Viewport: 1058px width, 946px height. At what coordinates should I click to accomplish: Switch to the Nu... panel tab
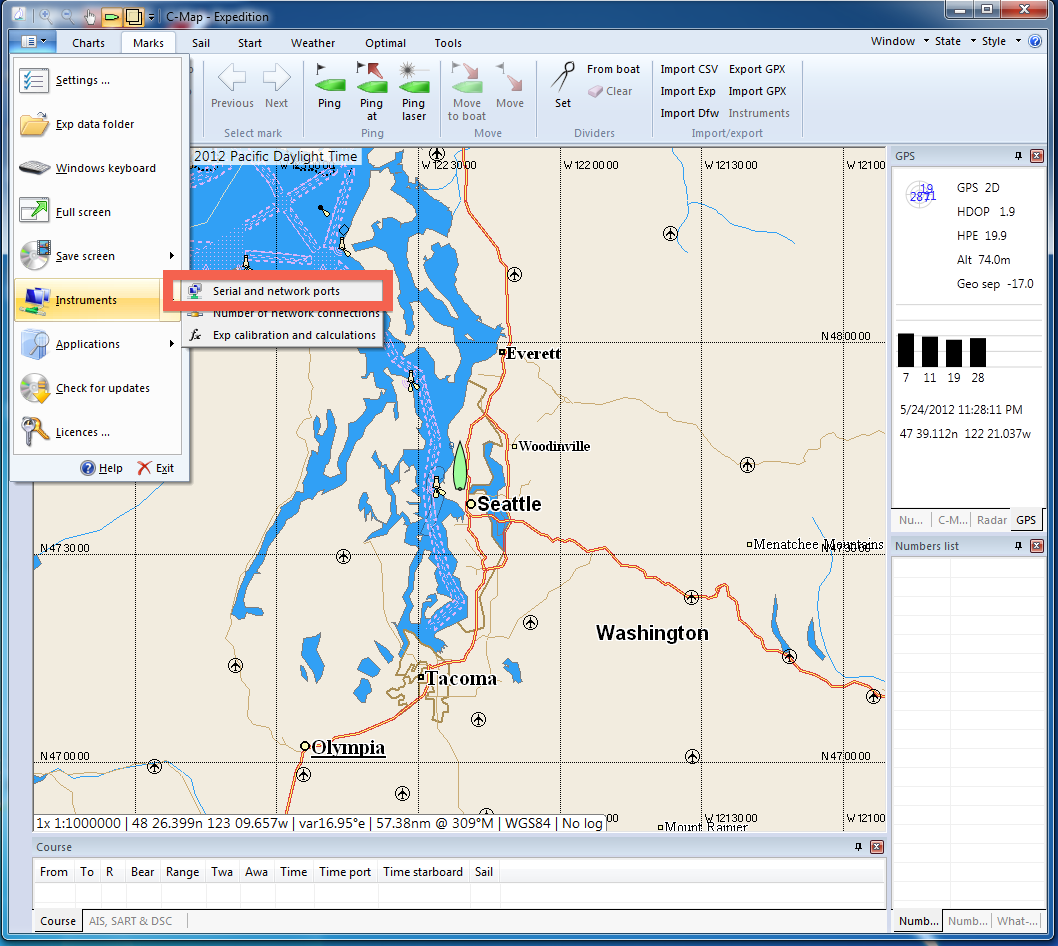coord(911,520)
